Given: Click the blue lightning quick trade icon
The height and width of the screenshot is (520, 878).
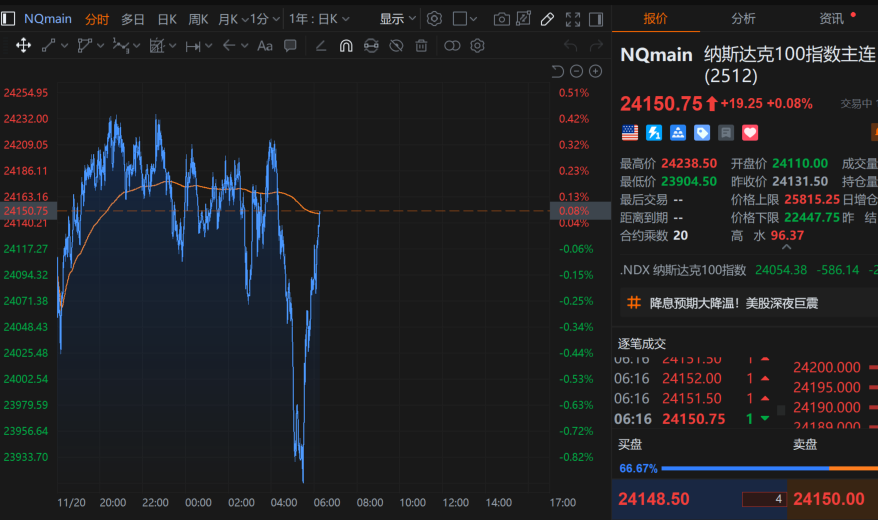Looking at the screenshot, I should coord(653,133).
